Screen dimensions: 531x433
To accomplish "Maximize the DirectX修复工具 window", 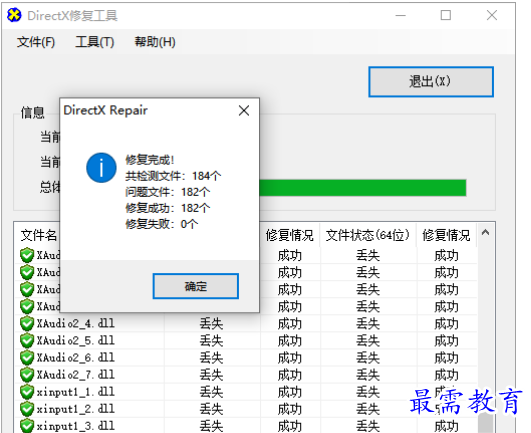I will coord(446,15).
